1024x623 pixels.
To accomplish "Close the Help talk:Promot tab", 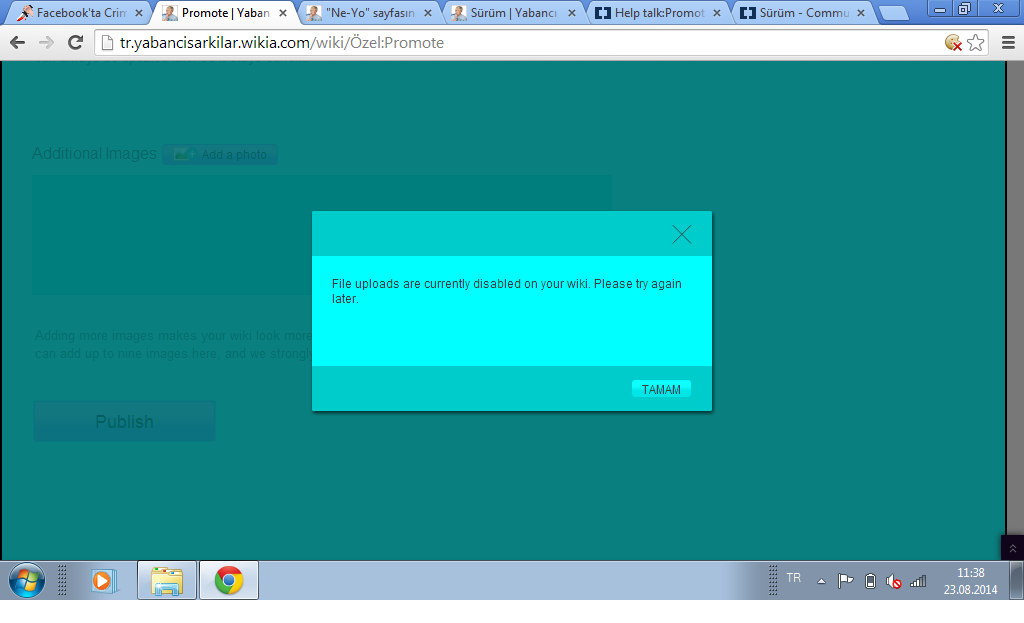I will click(x=716, y=13).
